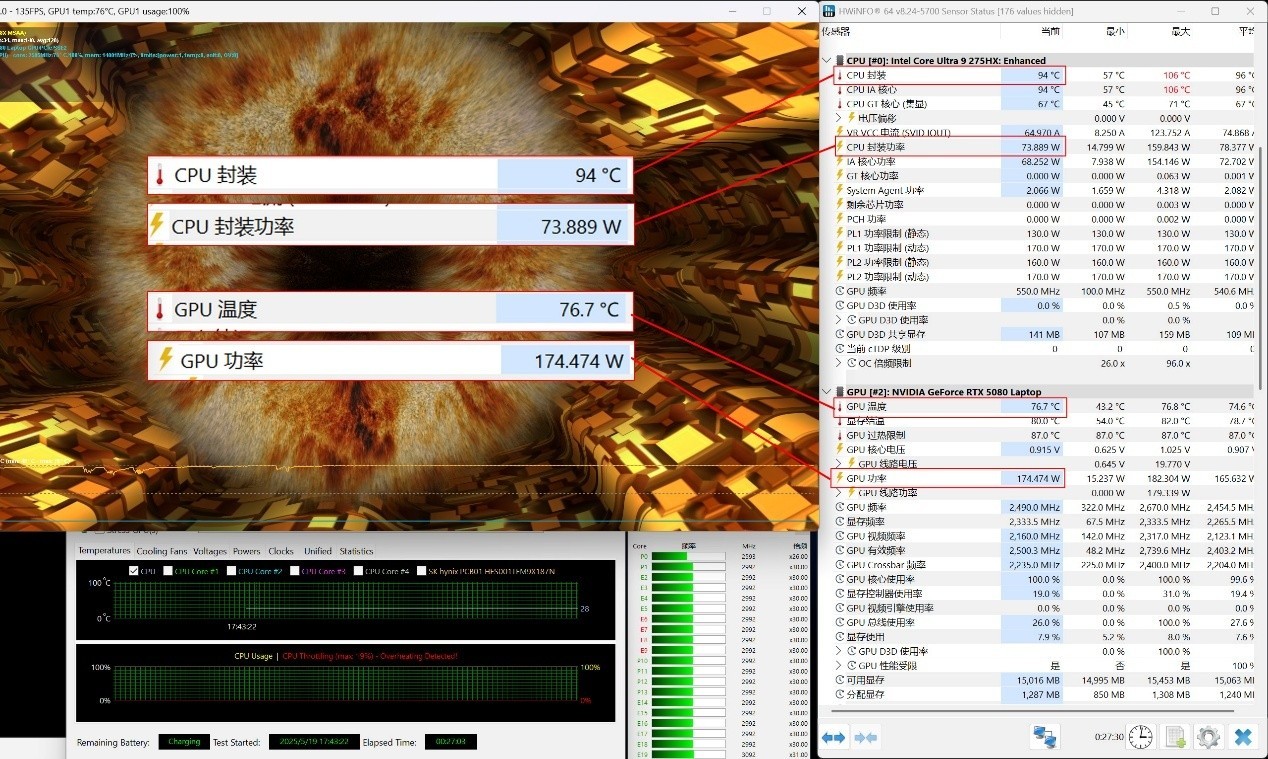Enable the CPU Core #1 checkbox
This screenshot has height=759, width=1268.
167,571
